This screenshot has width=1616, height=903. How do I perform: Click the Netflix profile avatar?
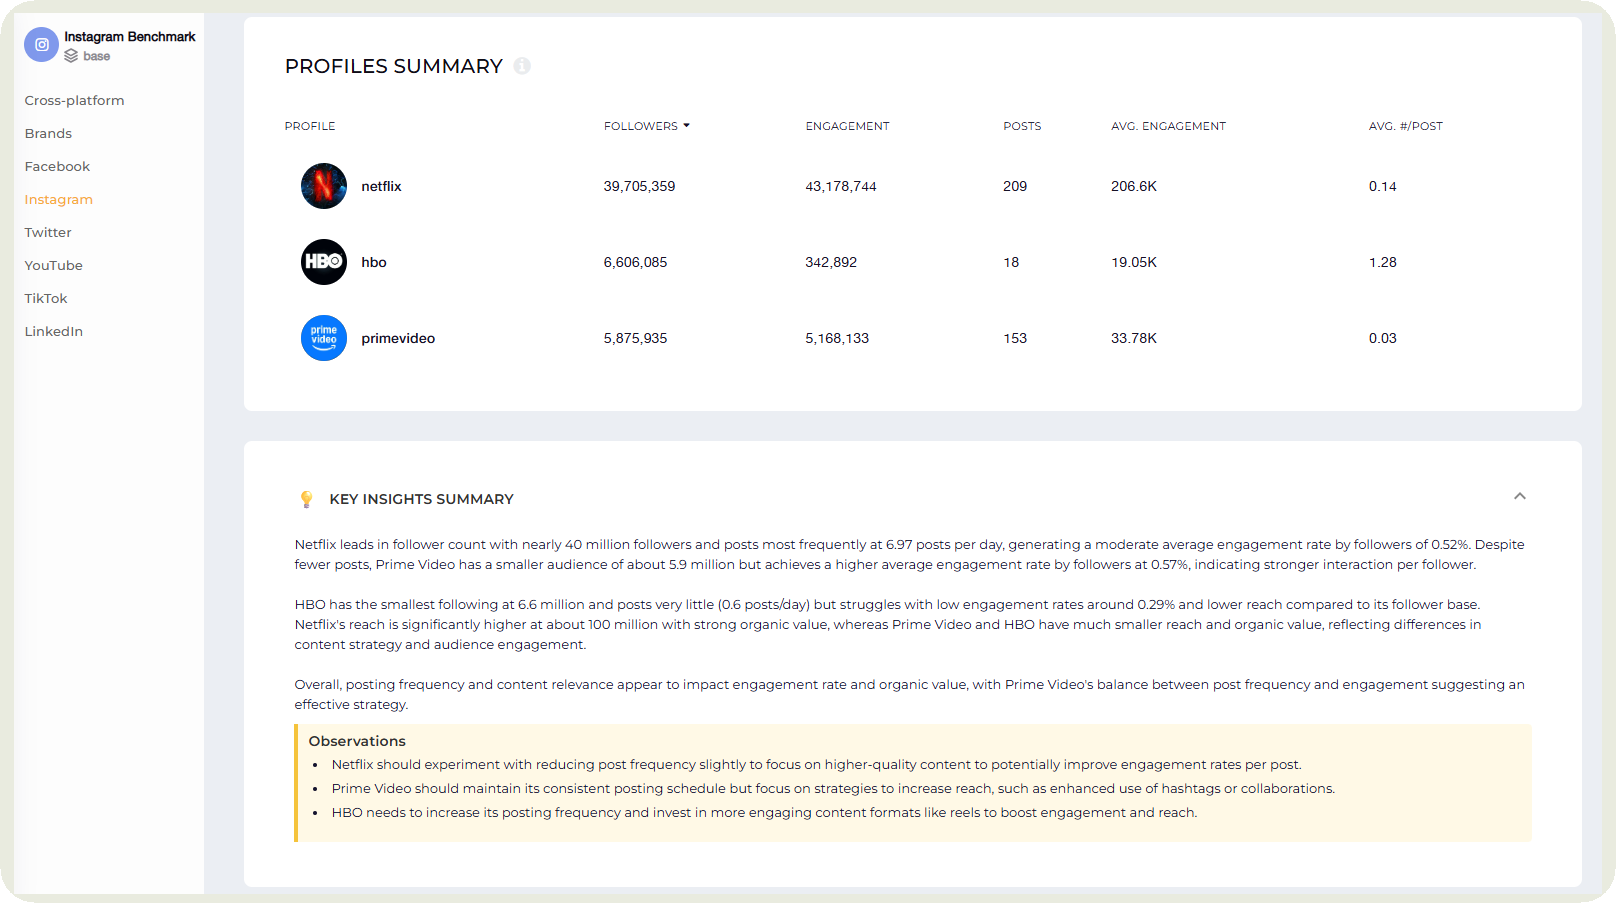324,186
